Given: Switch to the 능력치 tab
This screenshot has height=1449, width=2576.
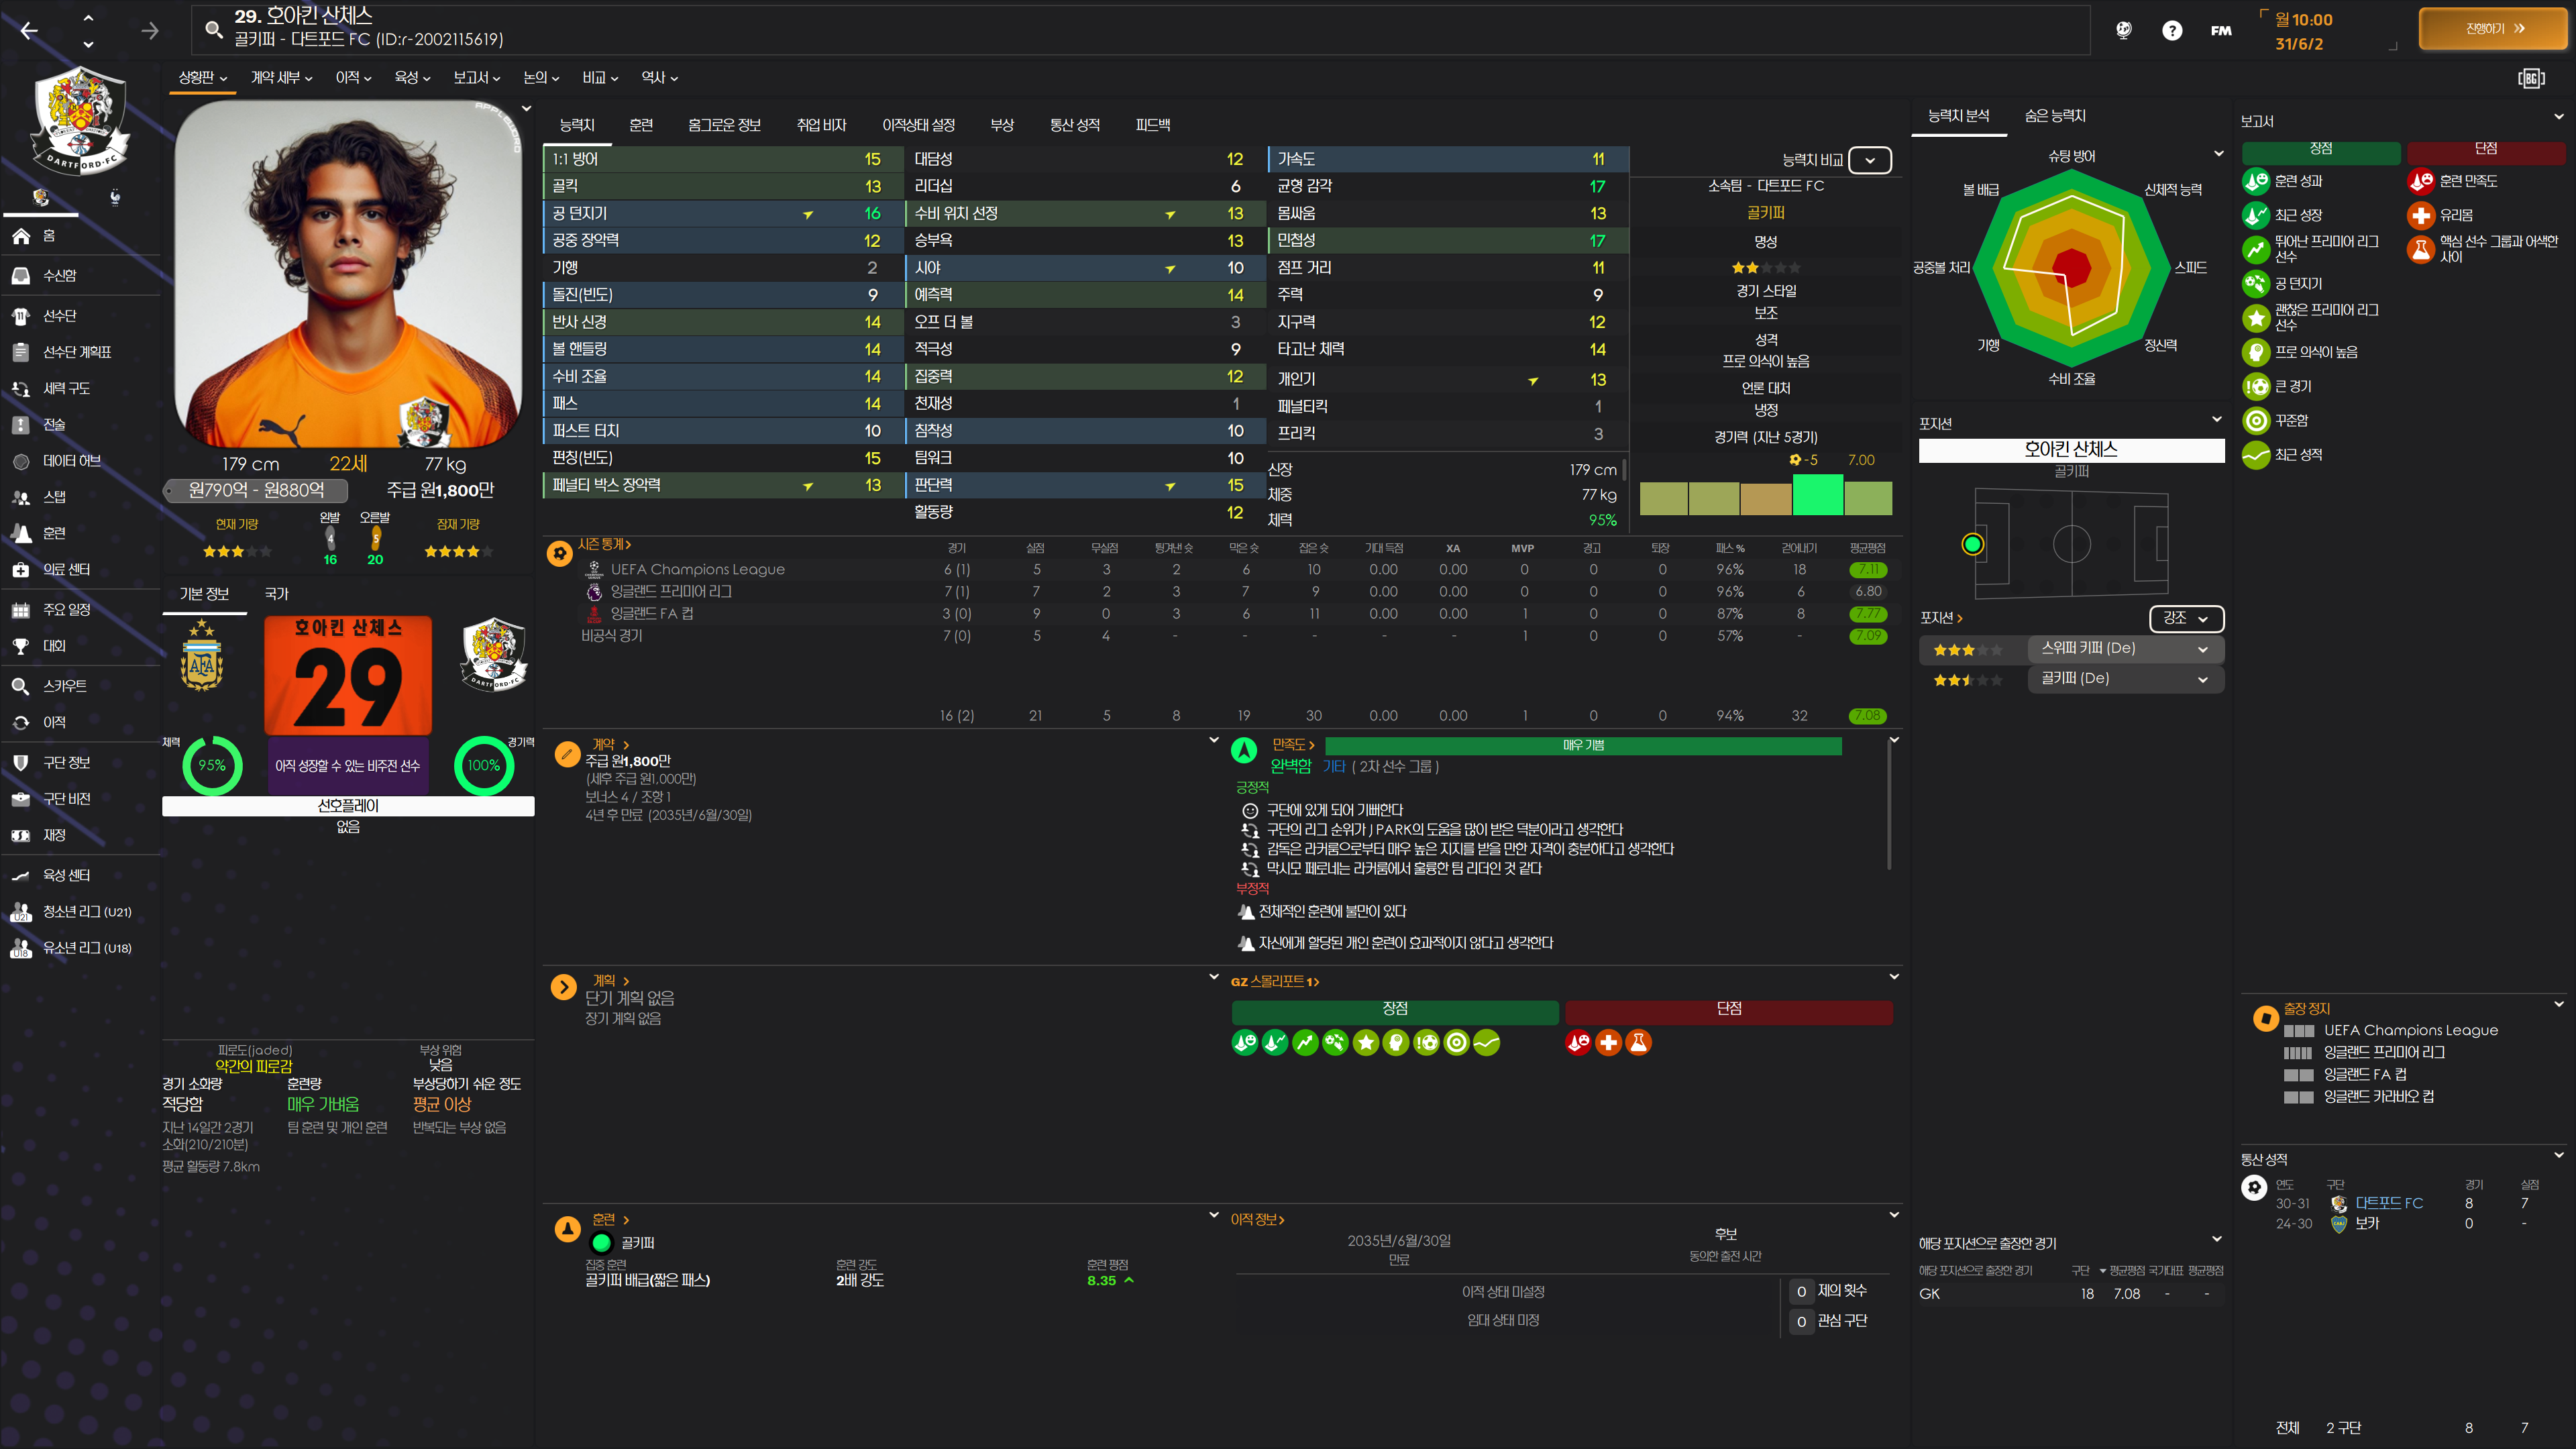Looking at the screenshot, I should pyautogui.click(x=577, y=125).
